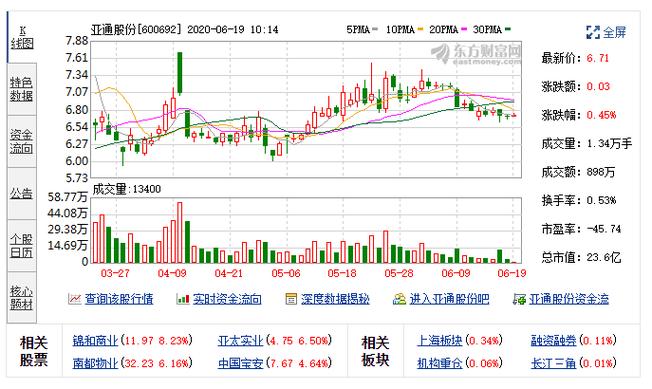
Task: Open the 机构重仓 sector link
Action: click(440, 363)
